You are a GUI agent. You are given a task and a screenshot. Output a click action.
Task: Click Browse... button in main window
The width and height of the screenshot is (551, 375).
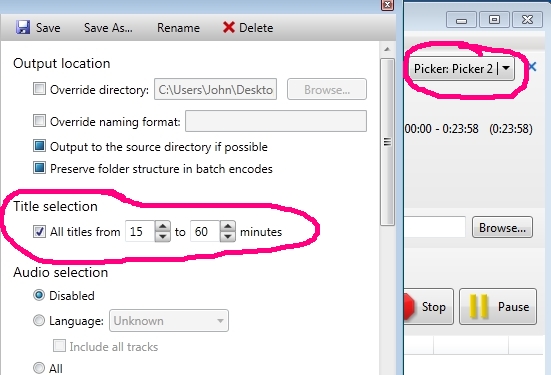[502, 227]
